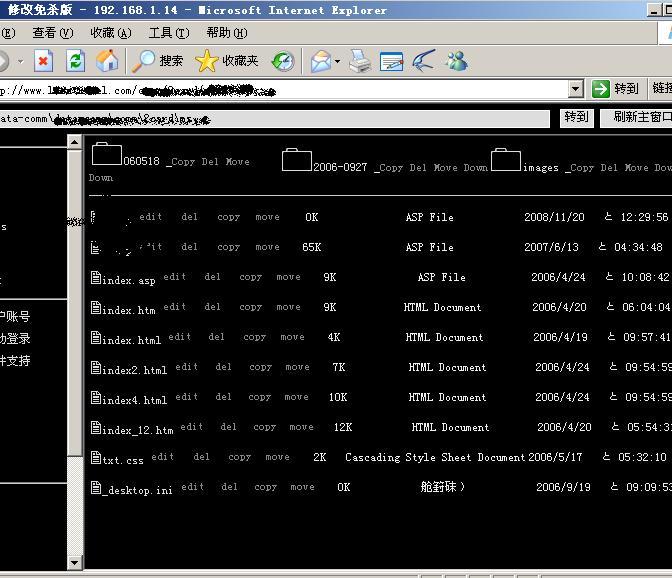
Task: Open the 060518 folder
Action: (x=107, y=156)
